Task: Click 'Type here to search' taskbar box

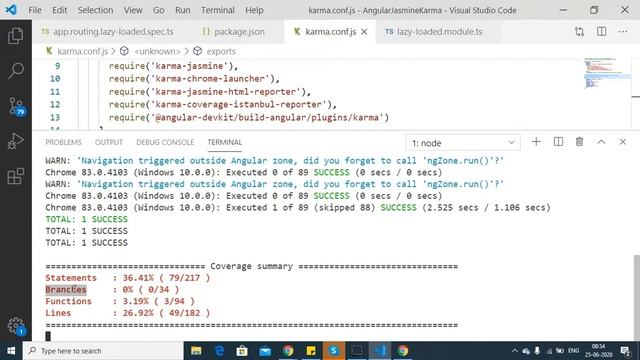Action: [103, 351]
